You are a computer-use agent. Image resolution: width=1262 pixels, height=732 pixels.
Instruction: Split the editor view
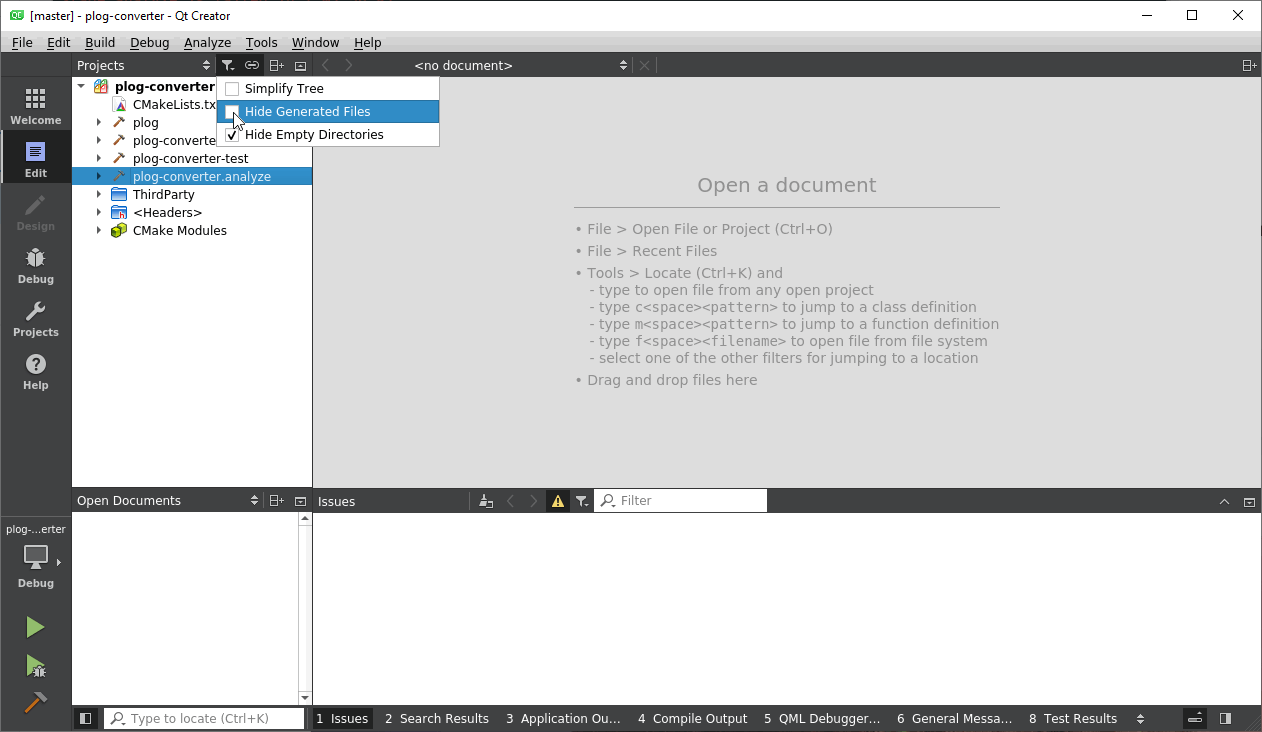1249,65
